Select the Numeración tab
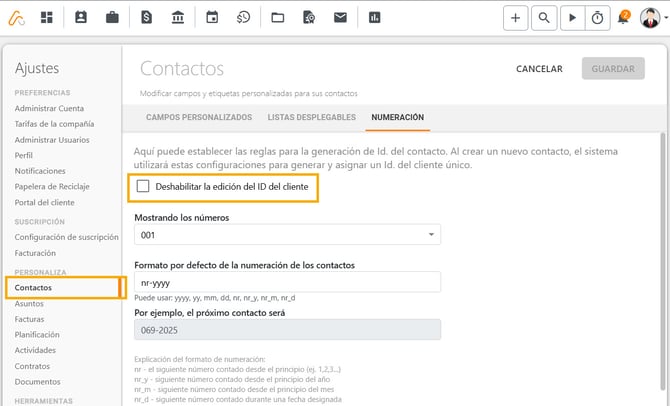Viewport: 670px width, 406px height. [397, 117]
